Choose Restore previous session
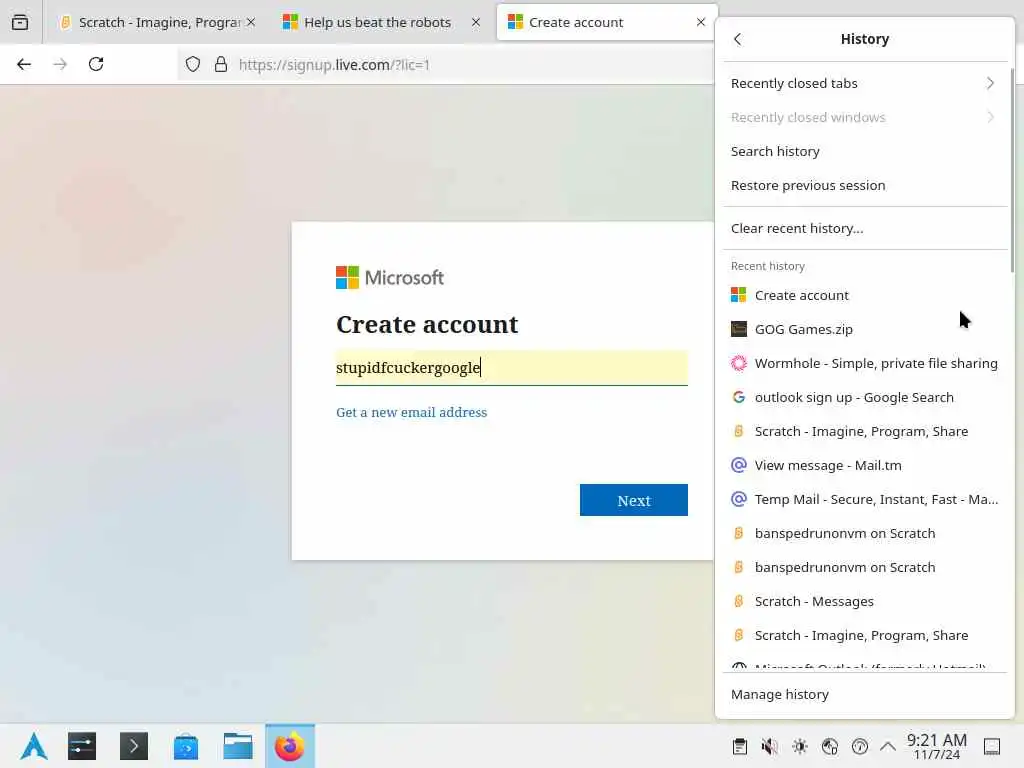 click(x=864, y=185)
